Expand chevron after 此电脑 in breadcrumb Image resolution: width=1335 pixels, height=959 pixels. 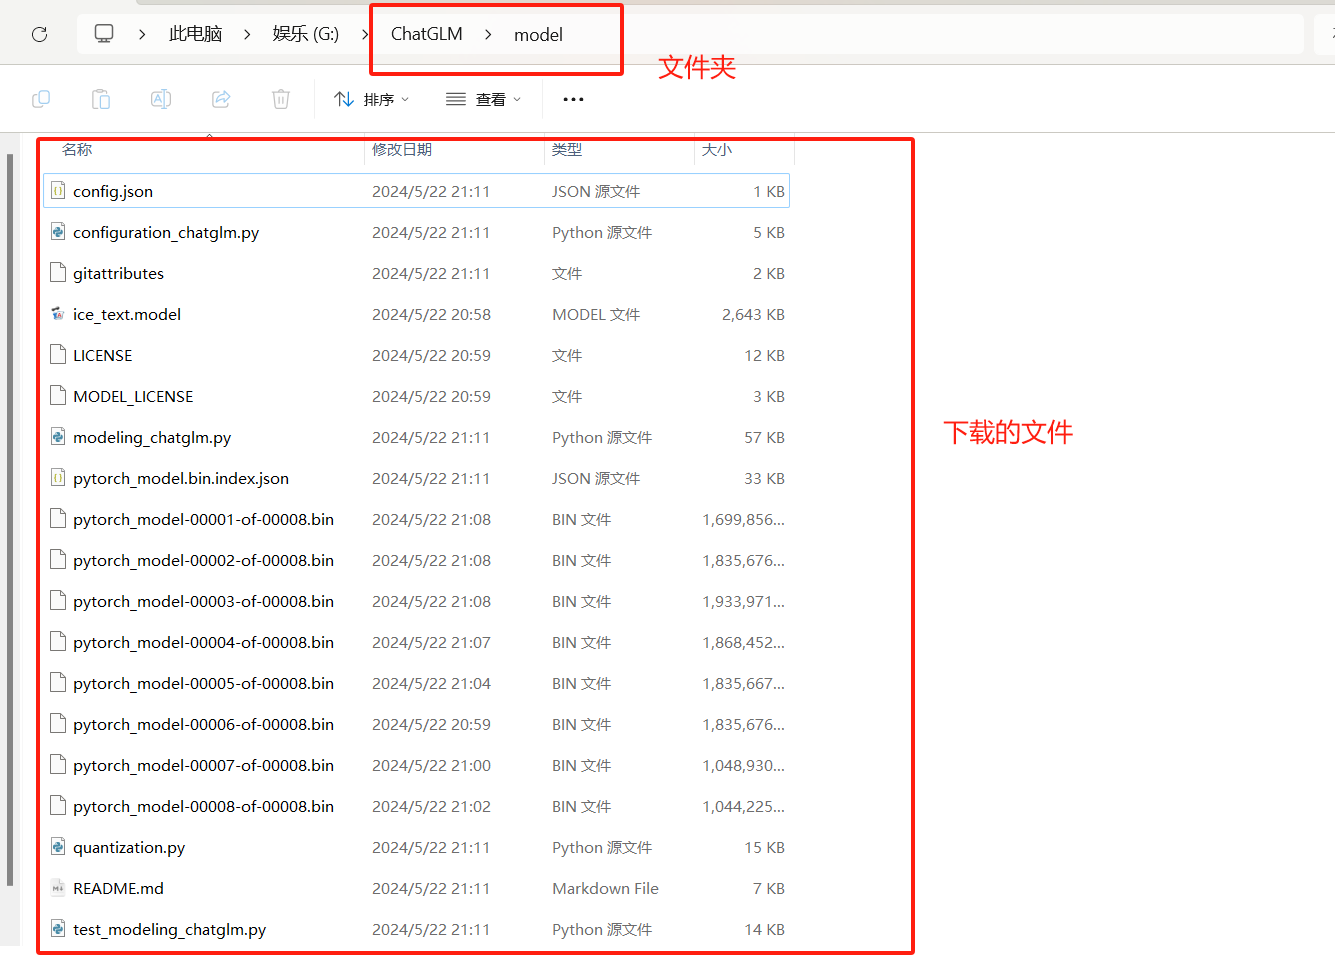pos(247,34)
